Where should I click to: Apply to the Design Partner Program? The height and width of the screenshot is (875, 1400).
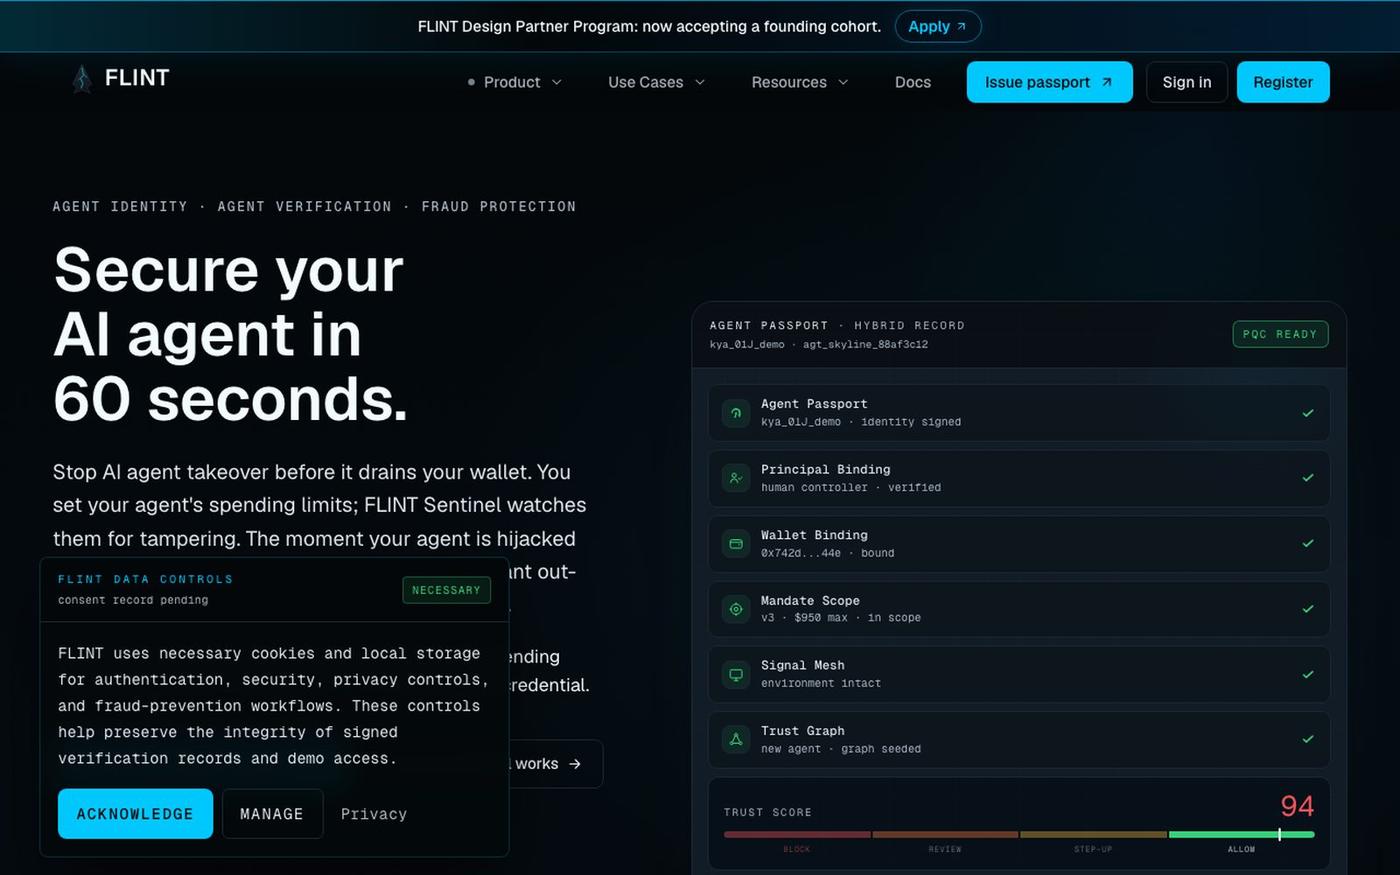pos(938,27)
